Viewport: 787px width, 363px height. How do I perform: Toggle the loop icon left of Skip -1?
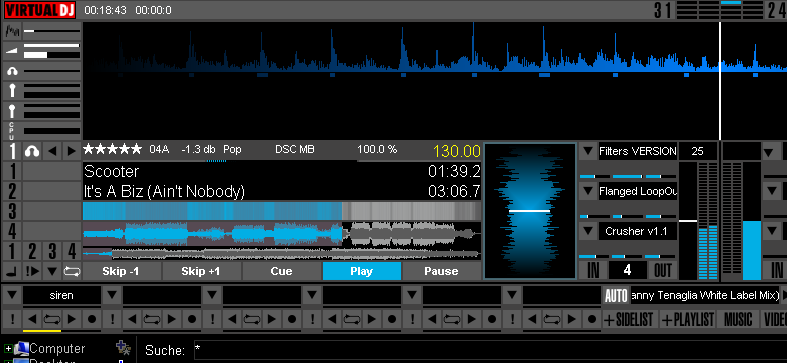pos(71,271)
